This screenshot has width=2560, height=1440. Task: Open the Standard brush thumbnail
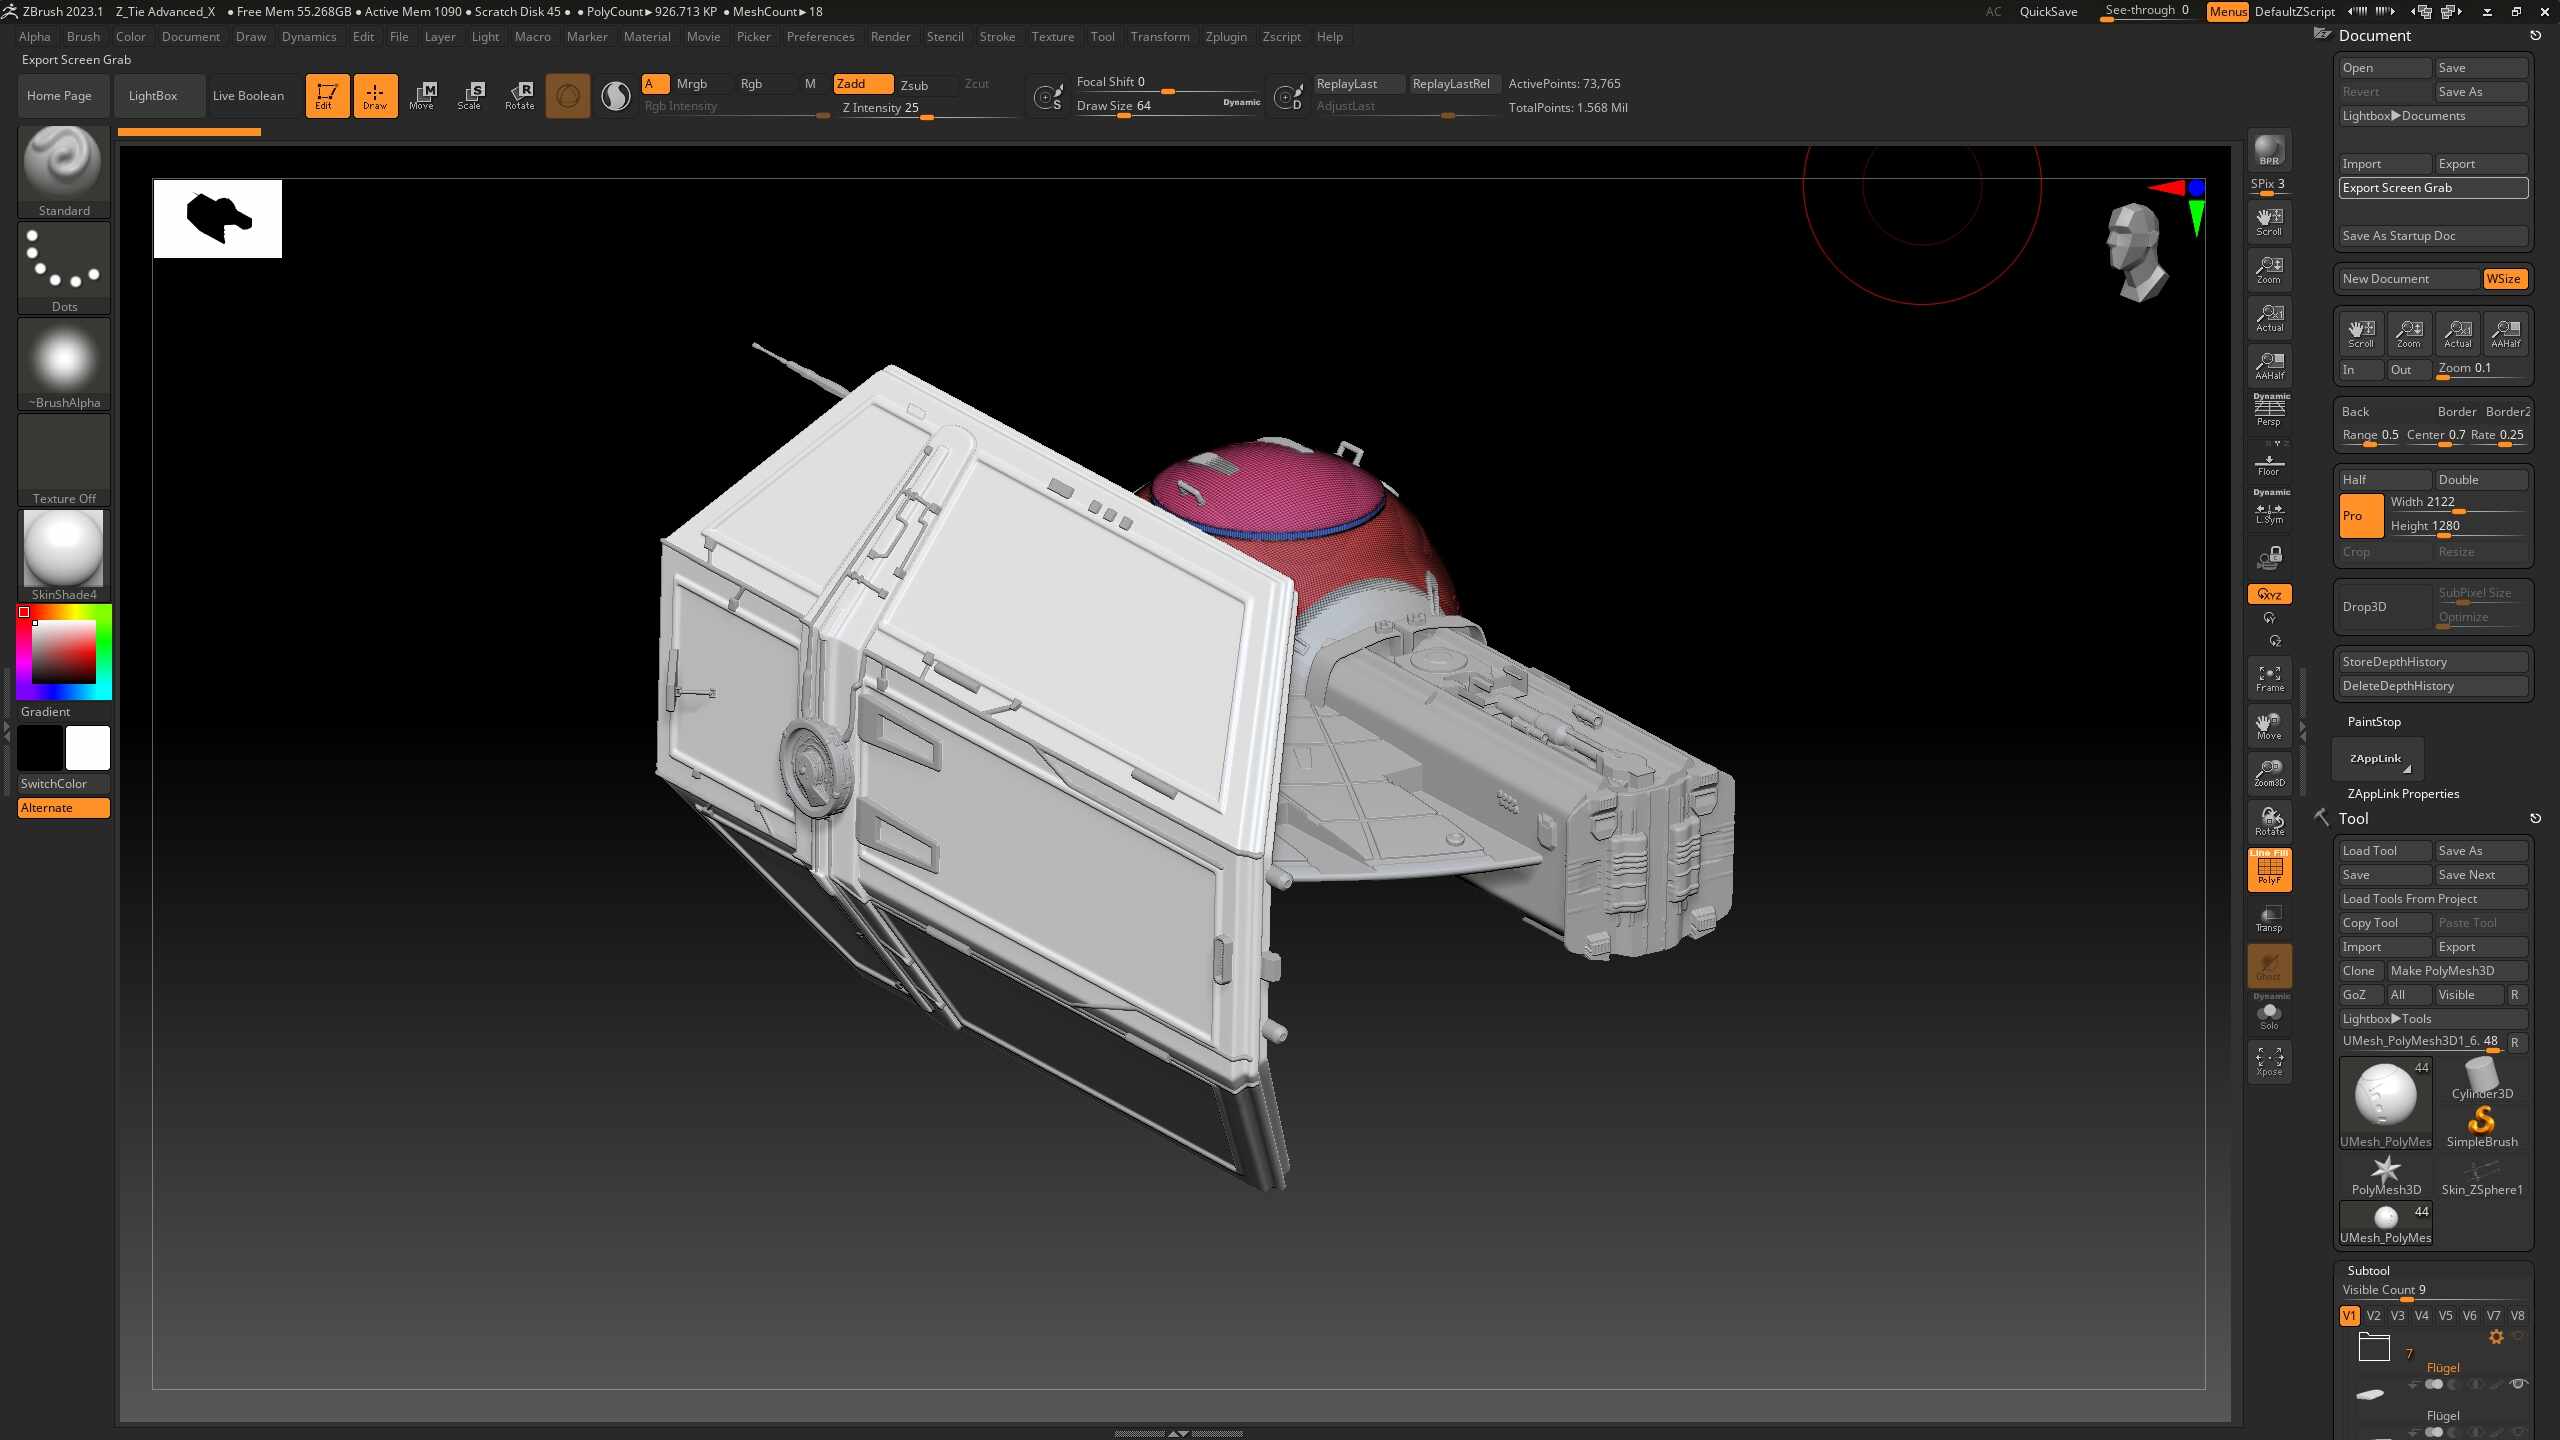pos(63,163)
